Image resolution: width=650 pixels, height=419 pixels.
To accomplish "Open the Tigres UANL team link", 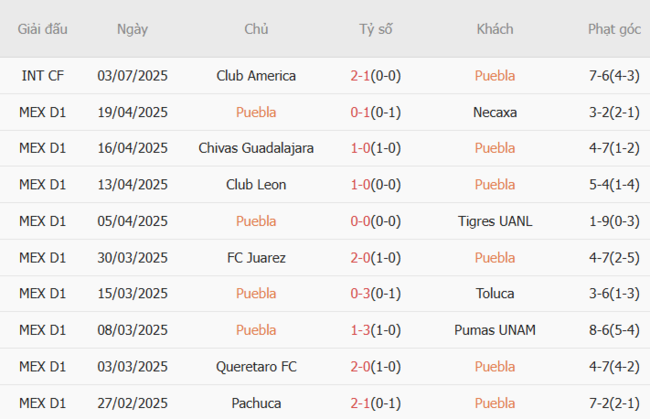I will click(x=495, y=221).
